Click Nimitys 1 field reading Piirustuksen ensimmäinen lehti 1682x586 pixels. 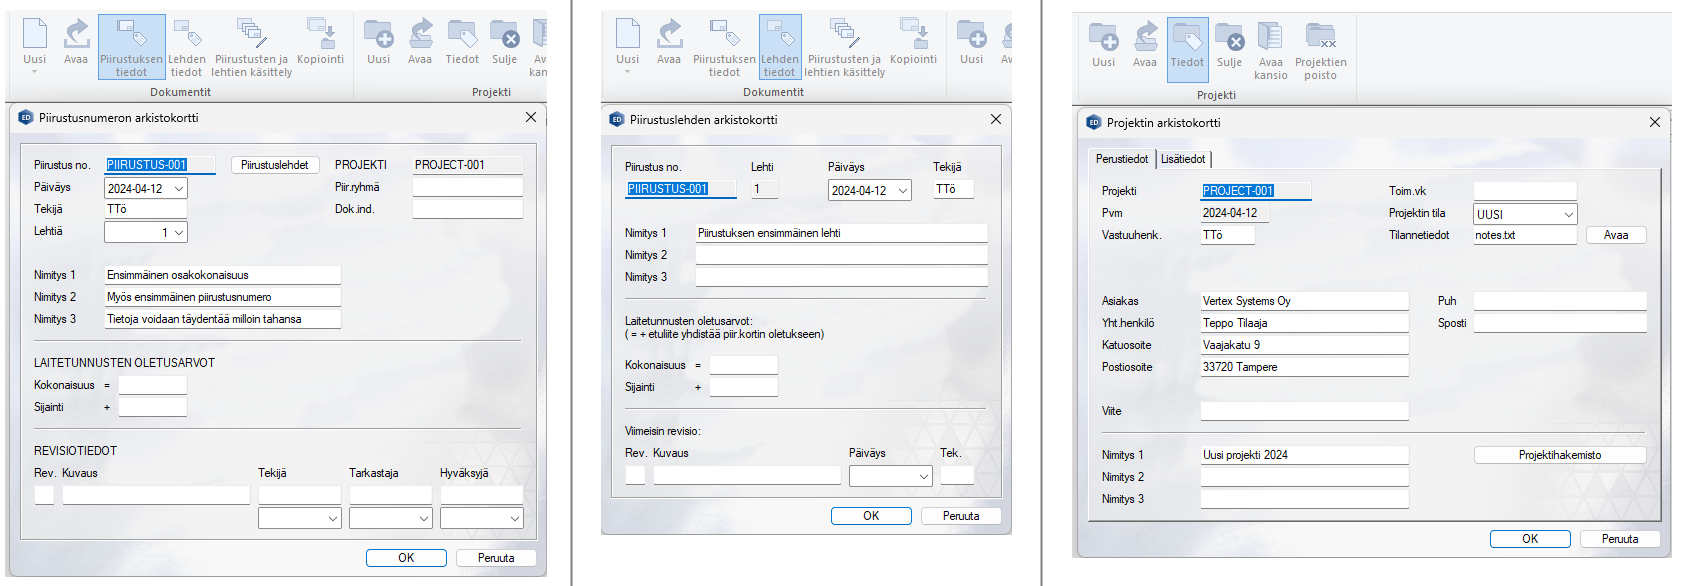pyautogui.click(x=842, y=233)
